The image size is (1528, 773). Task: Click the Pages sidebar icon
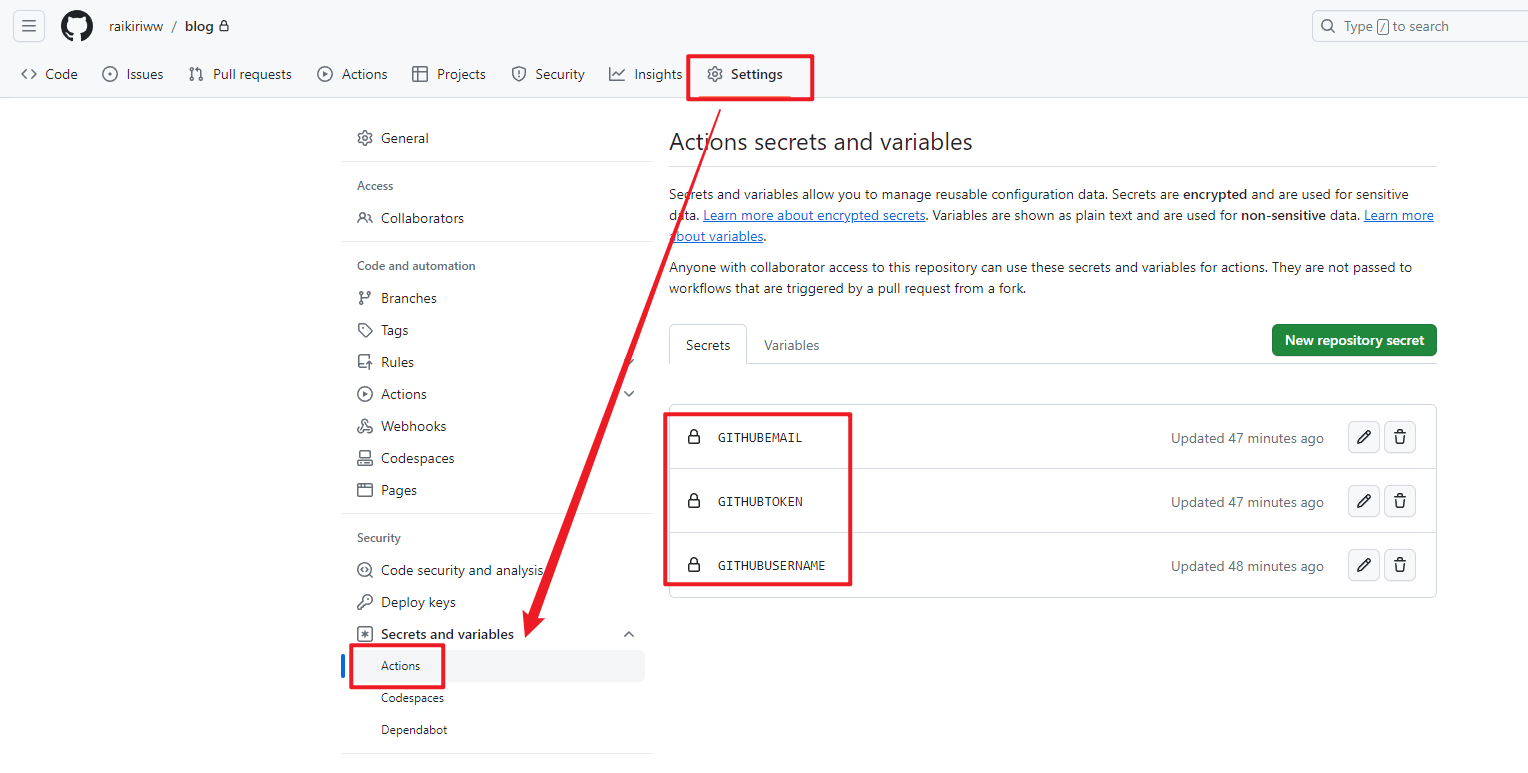[366, 489]
